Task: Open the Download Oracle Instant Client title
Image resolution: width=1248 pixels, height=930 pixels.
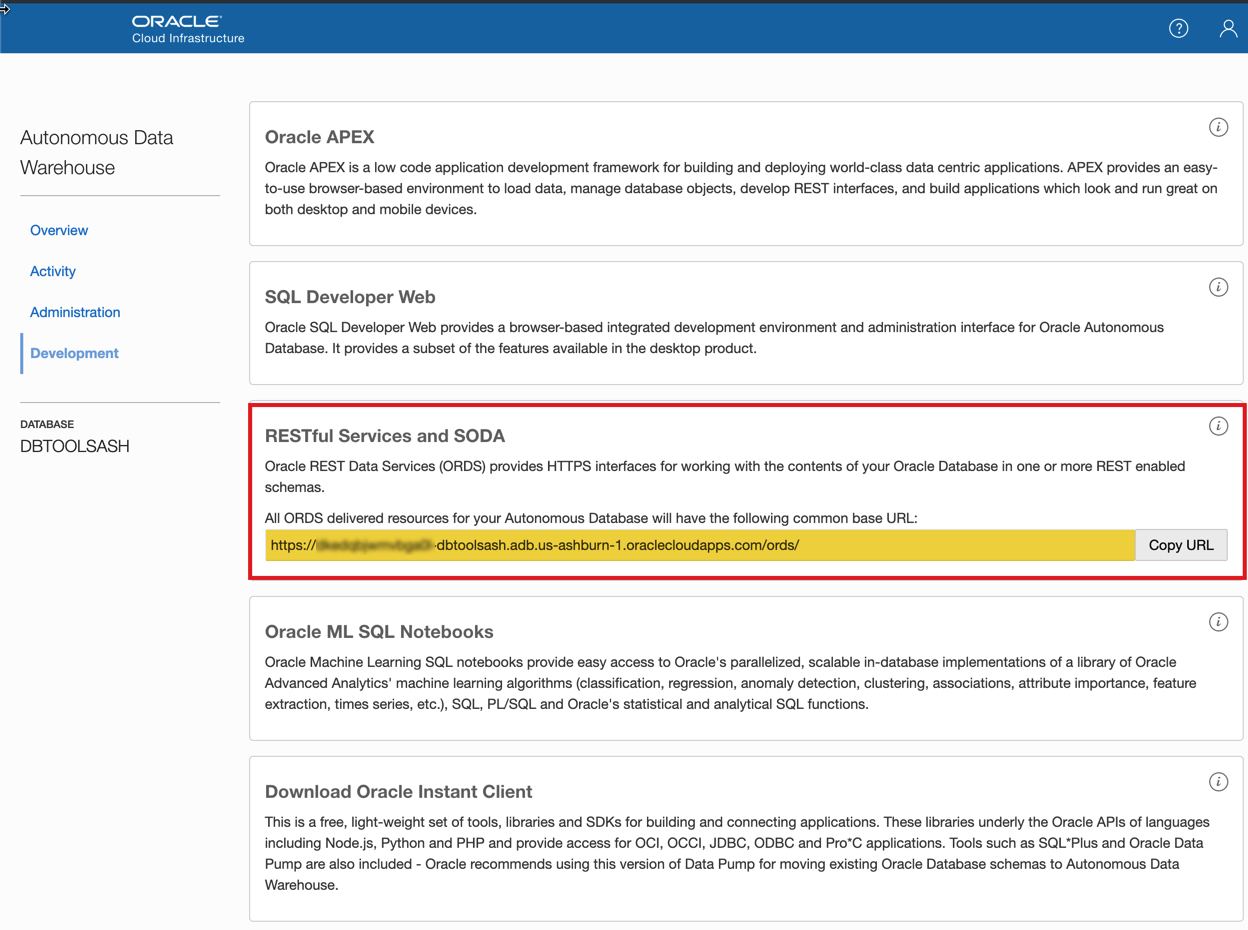Action: click(x=398, y=792)
